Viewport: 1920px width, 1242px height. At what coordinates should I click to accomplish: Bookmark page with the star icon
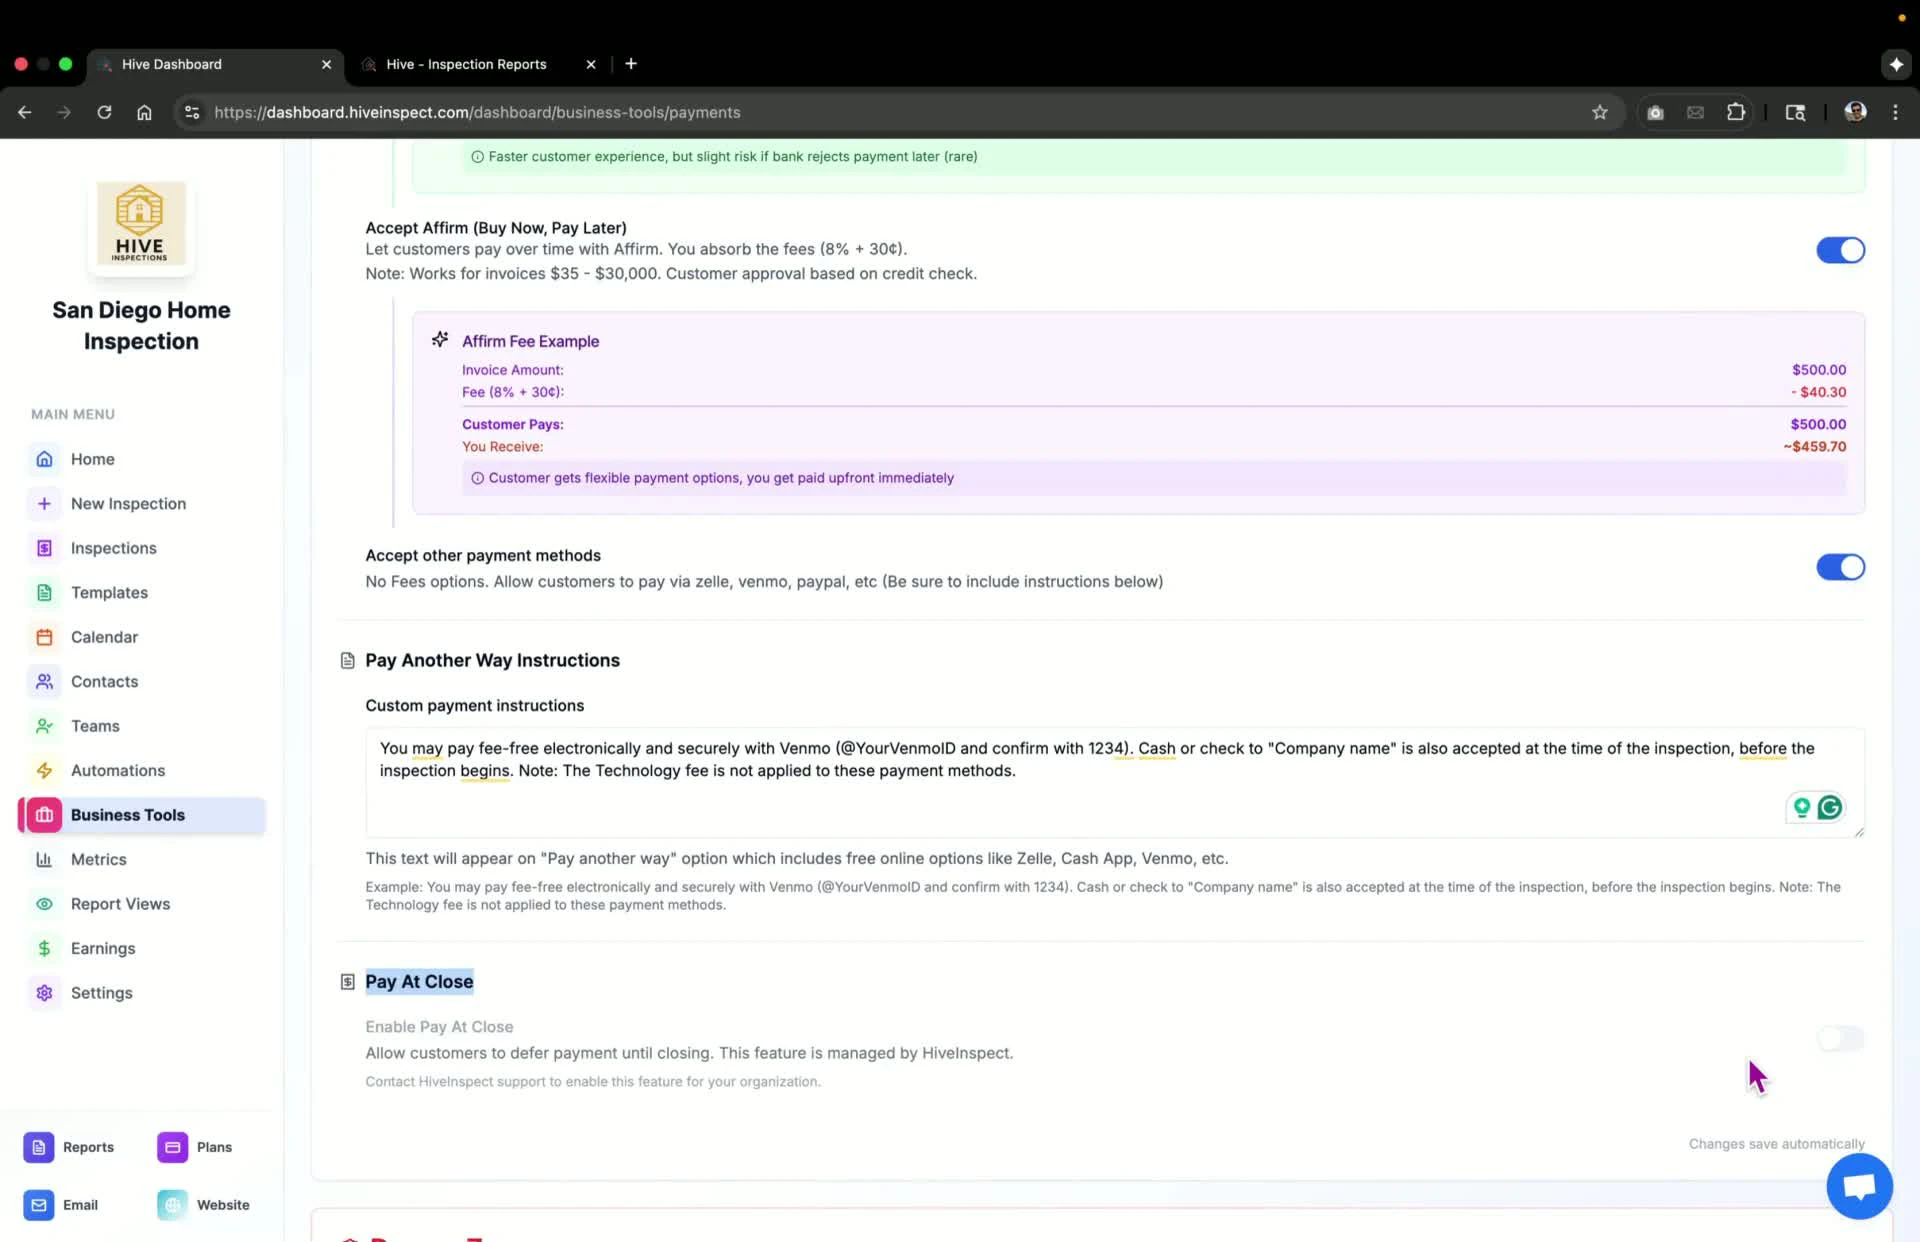pos(1600,112)
